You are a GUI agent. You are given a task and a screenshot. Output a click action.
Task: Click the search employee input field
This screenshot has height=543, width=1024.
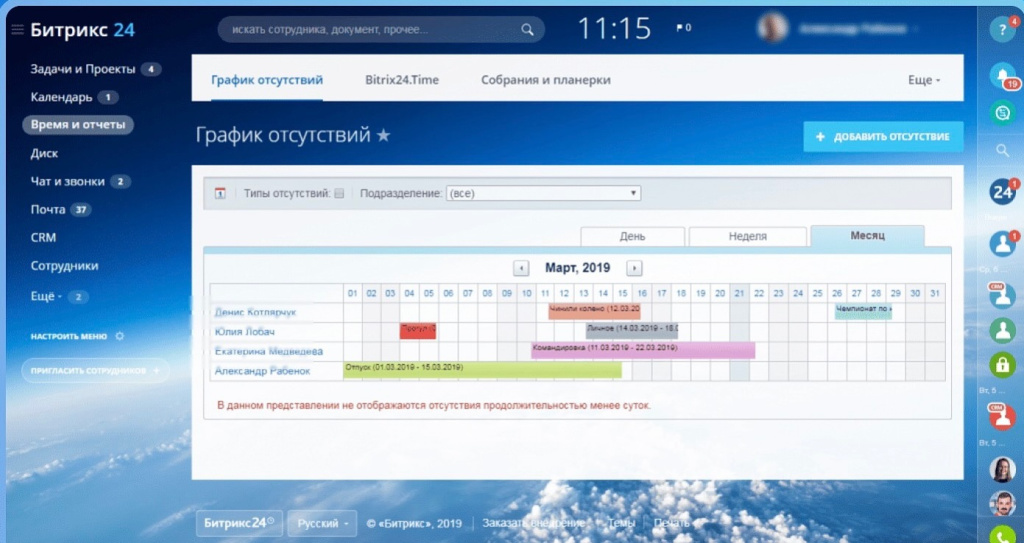point(380,29)
